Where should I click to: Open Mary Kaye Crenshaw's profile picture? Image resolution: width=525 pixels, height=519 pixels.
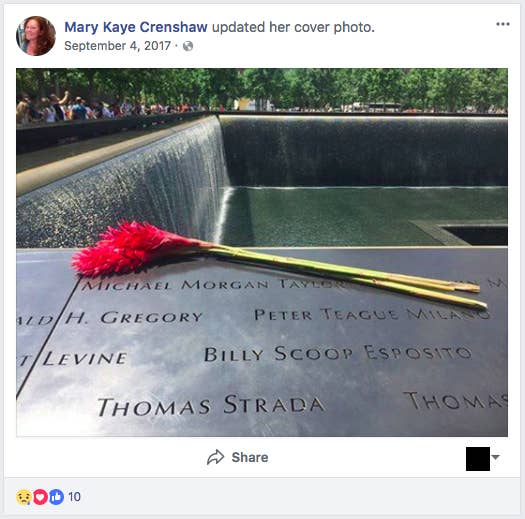36,36
